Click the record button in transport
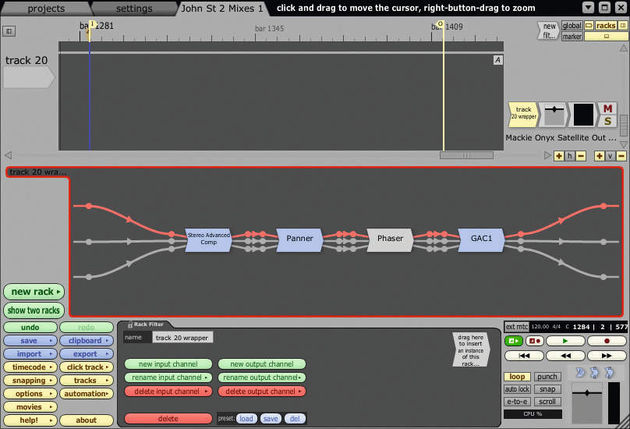Screen dimensions: 630x429 (607, 341)
